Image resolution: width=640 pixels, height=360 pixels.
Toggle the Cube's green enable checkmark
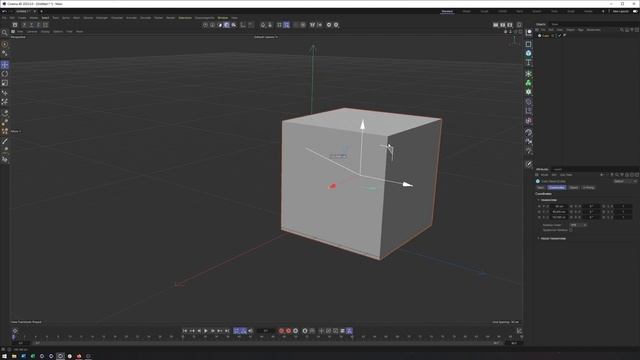coord(560,36)
